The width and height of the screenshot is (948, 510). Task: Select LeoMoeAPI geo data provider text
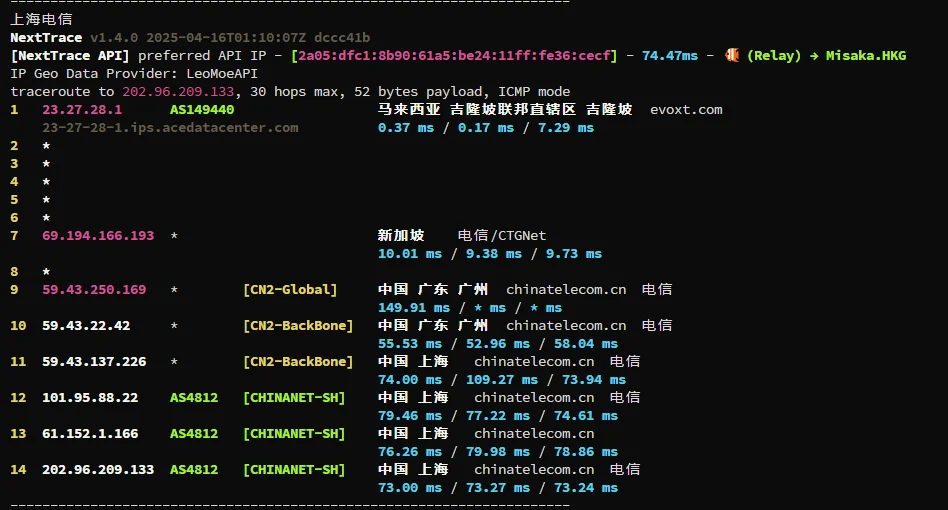222,74
